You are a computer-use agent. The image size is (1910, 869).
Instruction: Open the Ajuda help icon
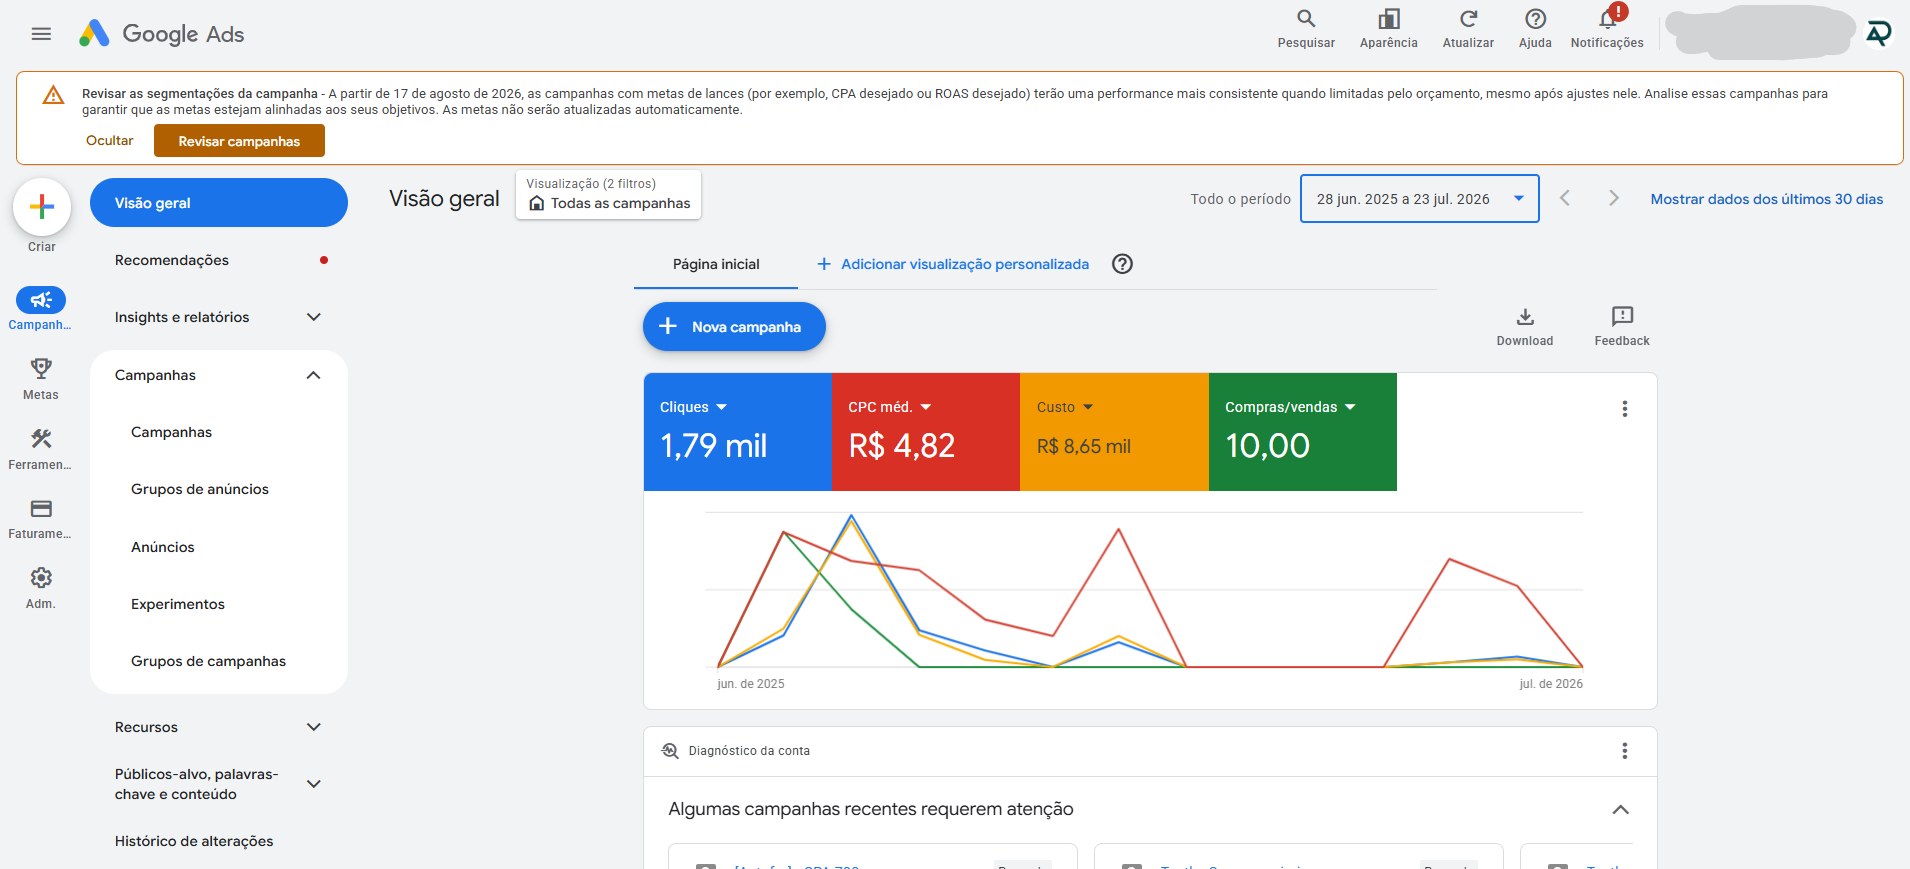(1535, 19)
